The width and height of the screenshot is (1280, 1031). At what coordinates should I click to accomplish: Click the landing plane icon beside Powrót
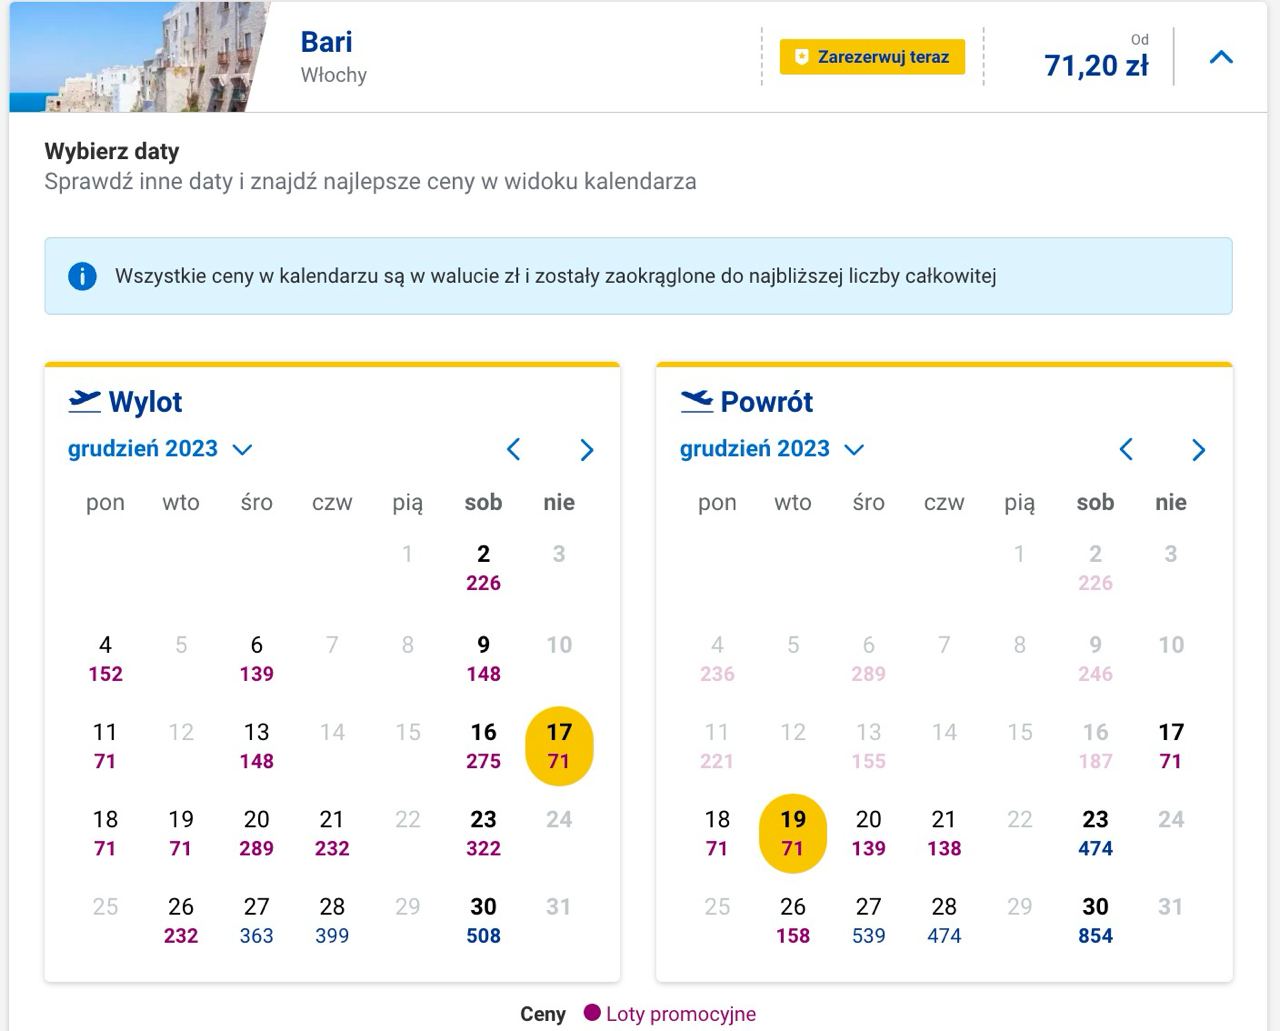coord(697,401)
